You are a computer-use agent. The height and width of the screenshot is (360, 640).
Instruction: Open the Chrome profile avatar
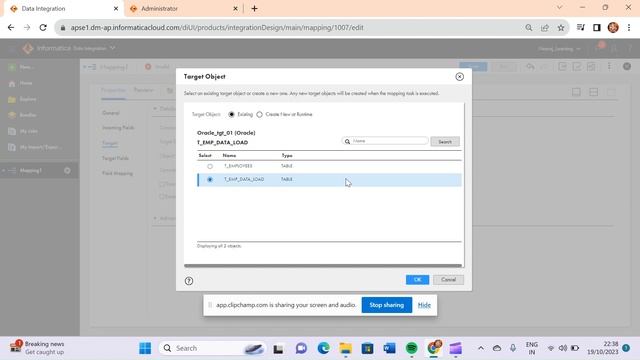pos(613,27)
